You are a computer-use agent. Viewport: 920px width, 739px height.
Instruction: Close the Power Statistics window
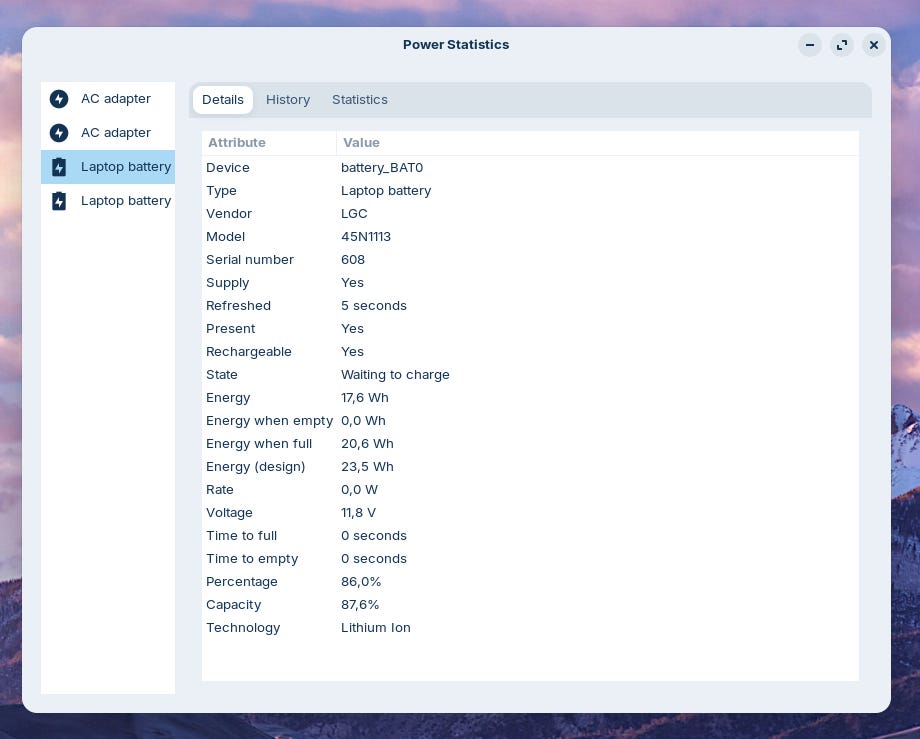(874, 45)
